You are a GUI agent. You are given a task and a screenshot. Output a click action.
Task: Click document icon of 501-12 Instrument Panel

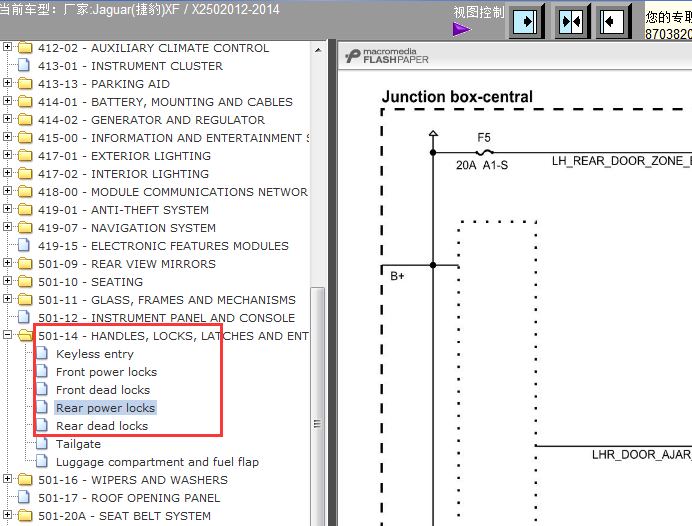[24, 317]
